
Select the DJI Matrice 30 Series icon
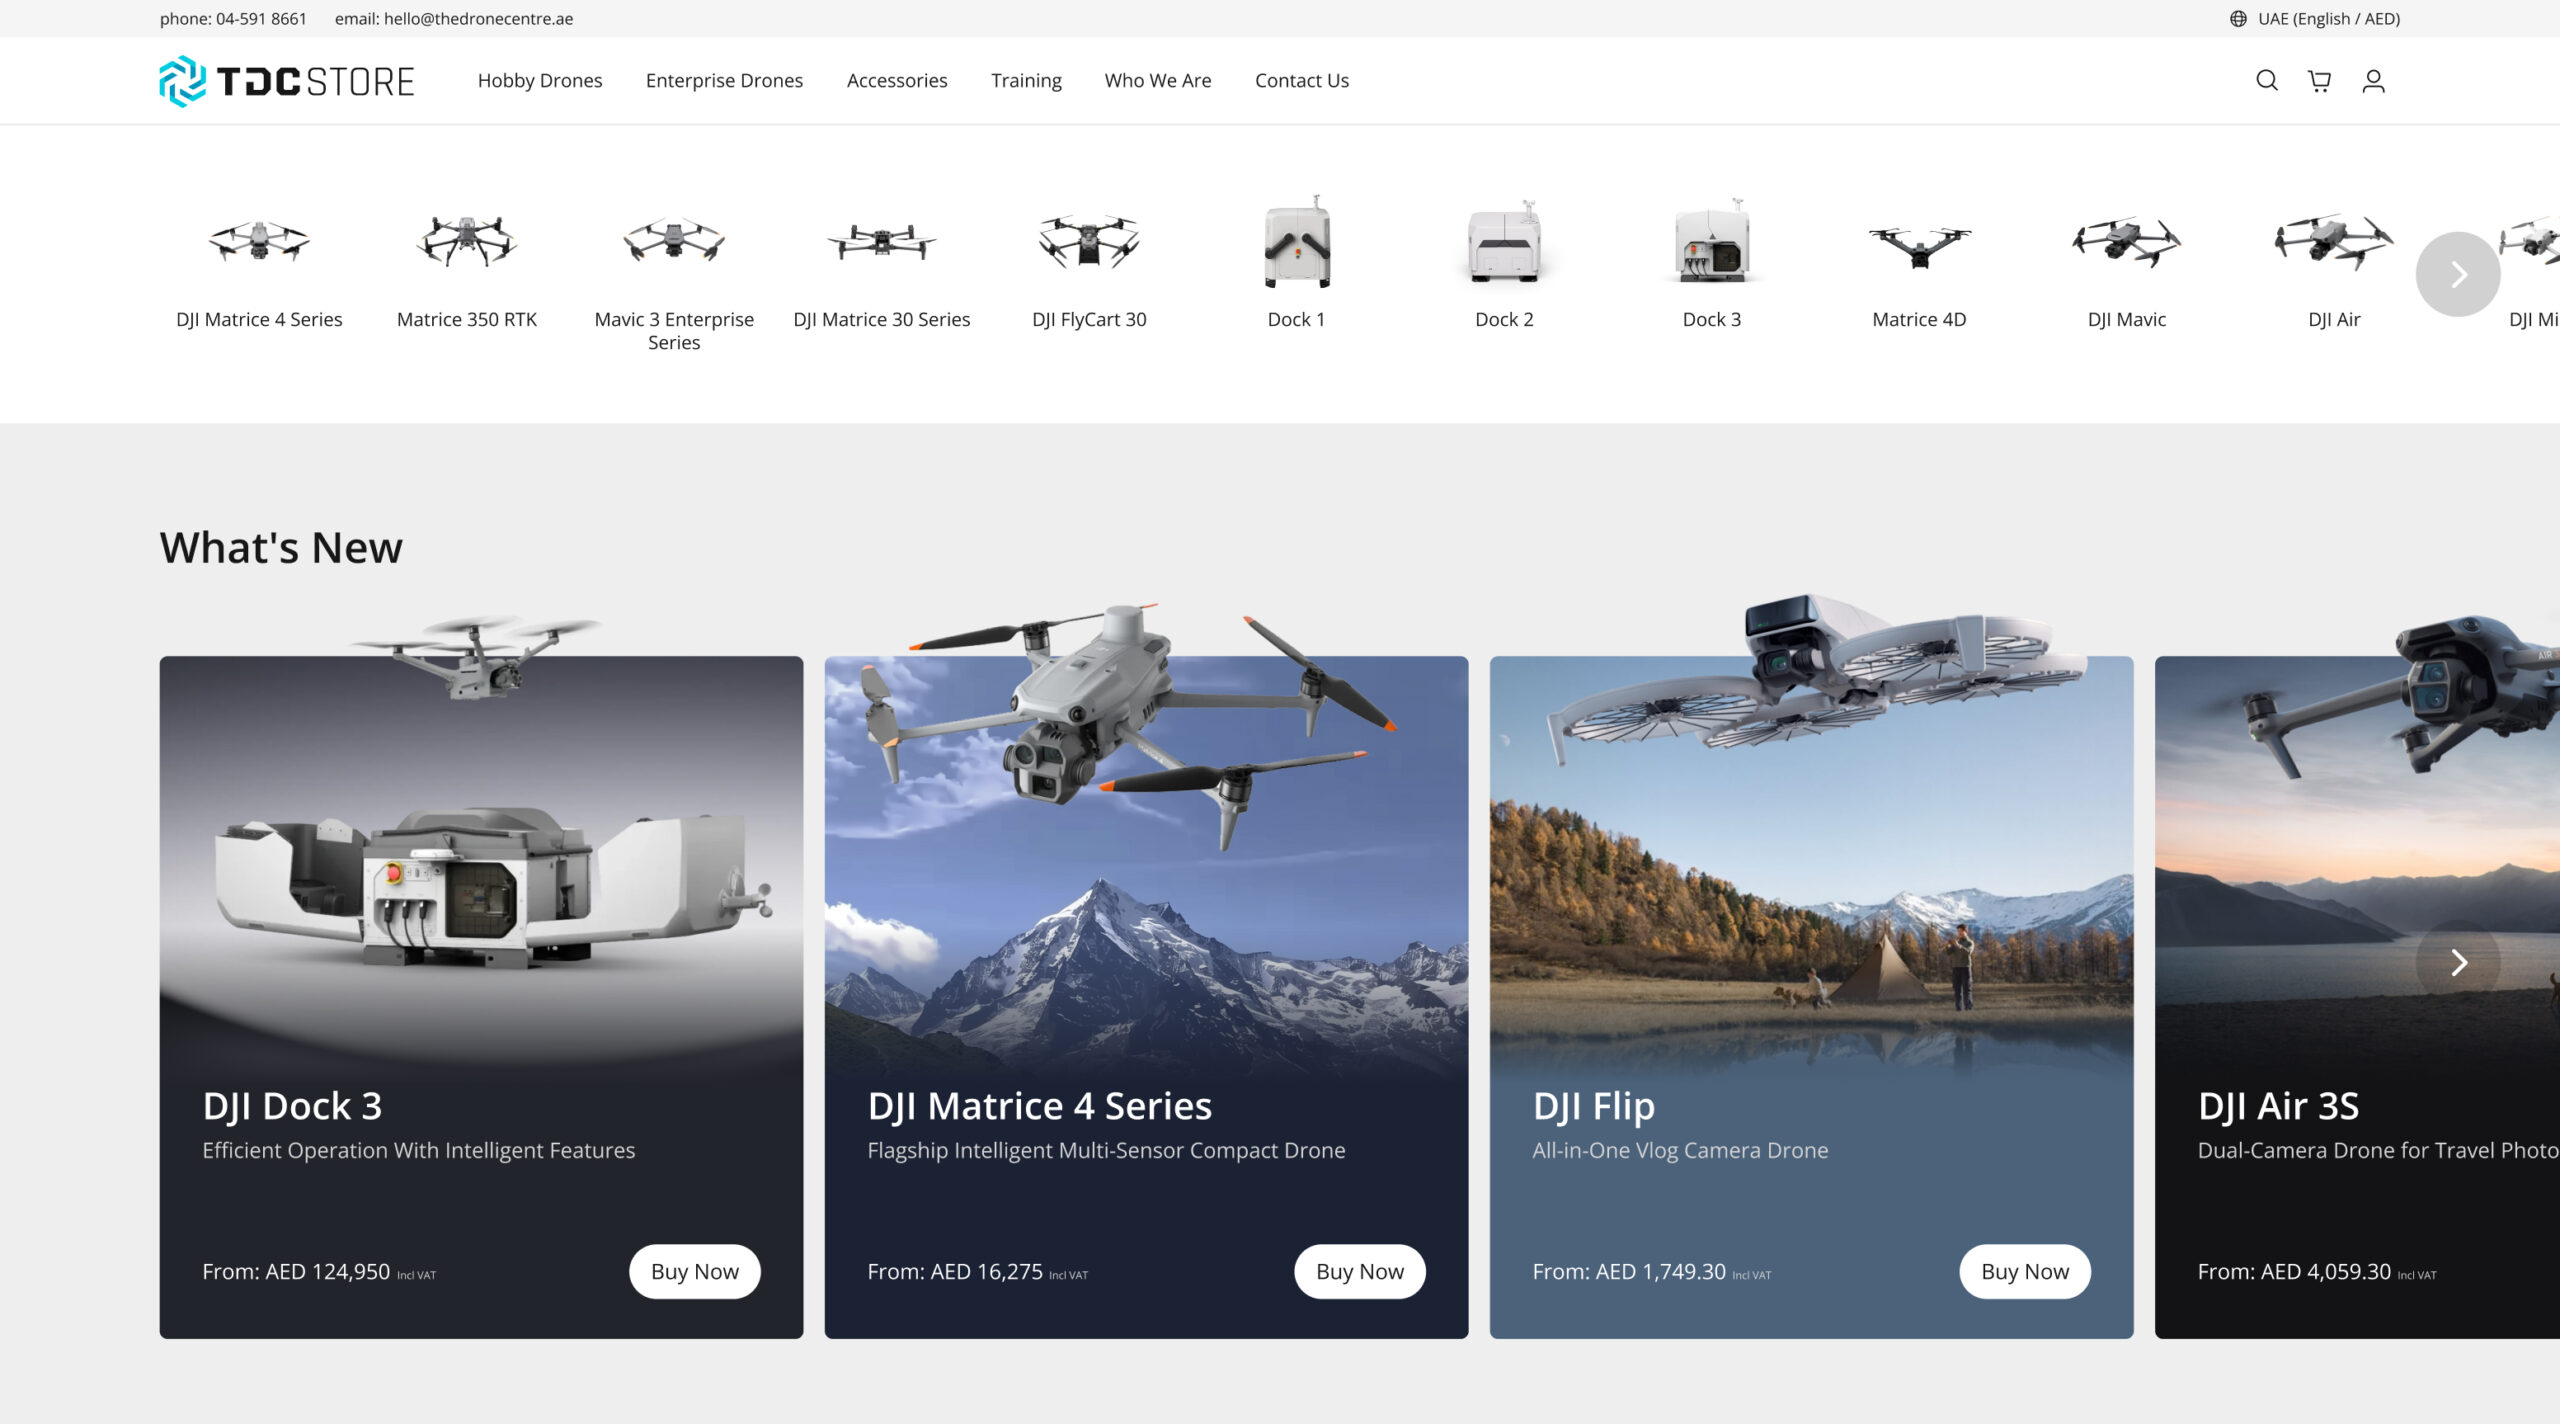[x=882, y=241]
